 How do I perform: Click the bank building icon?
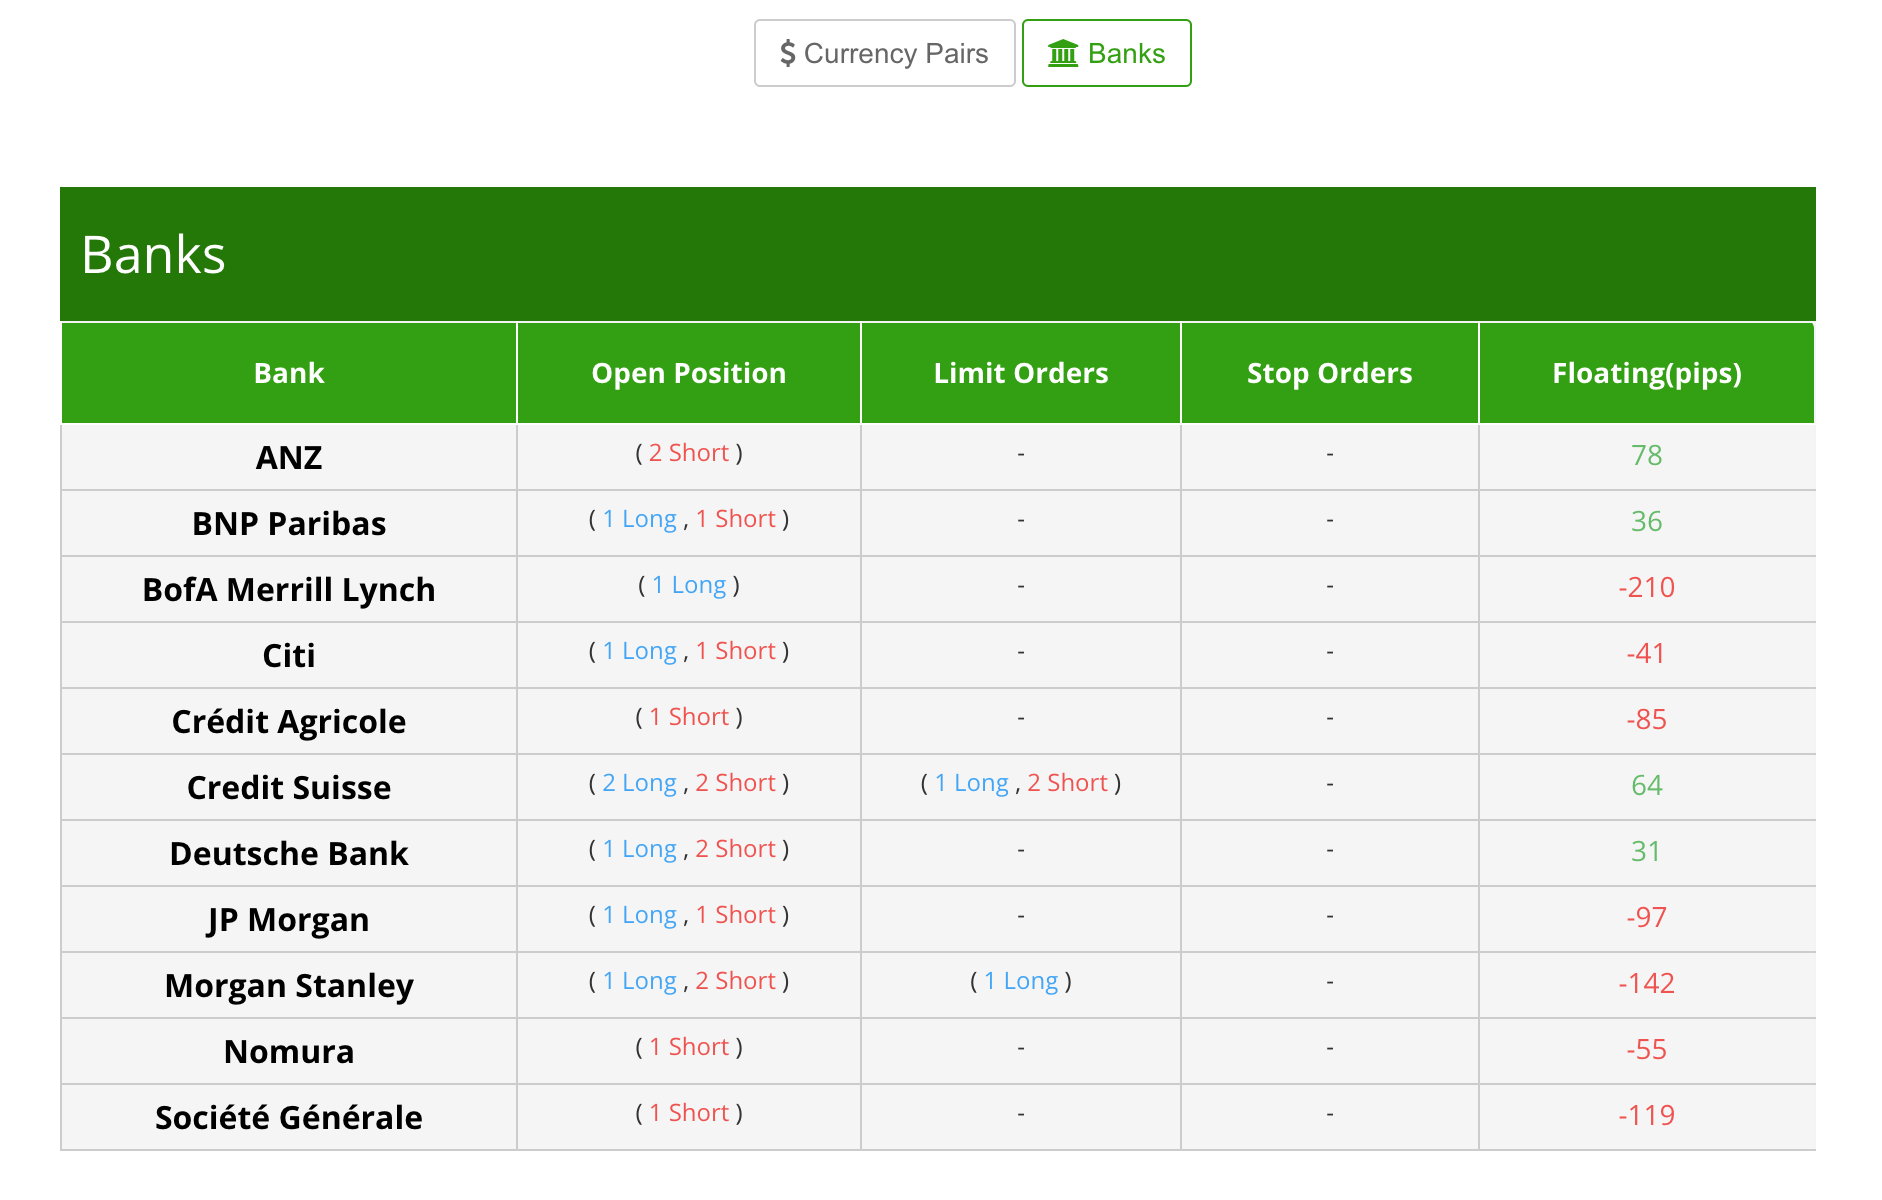(1063, 53)
